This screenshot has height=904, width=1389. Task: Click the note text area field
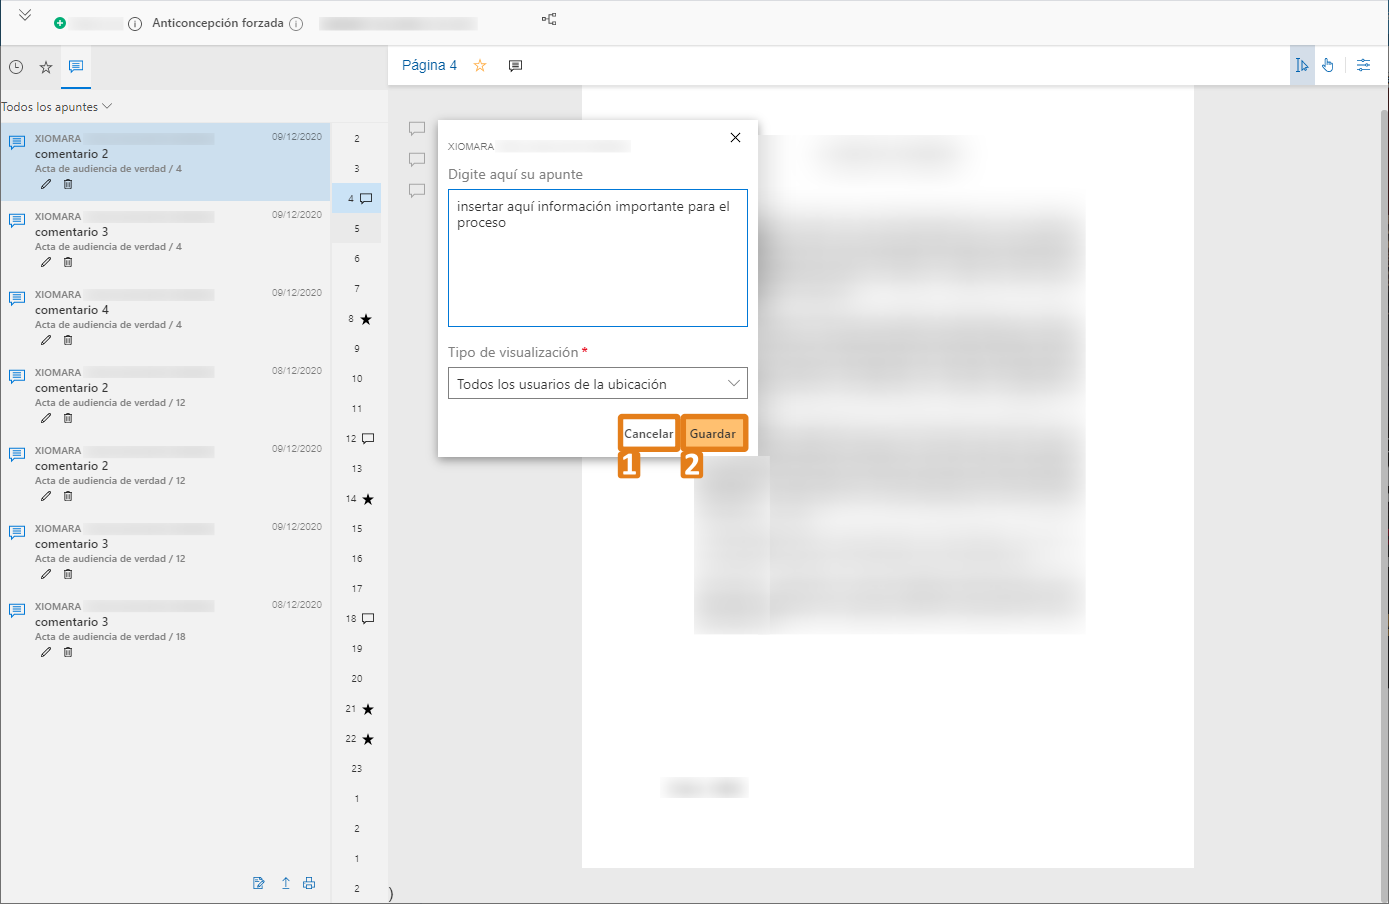click(x=597, y=258)
